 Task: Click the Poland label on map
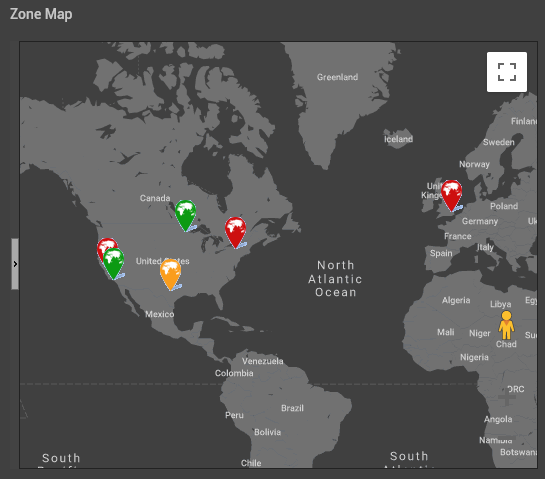pos(504,206)
